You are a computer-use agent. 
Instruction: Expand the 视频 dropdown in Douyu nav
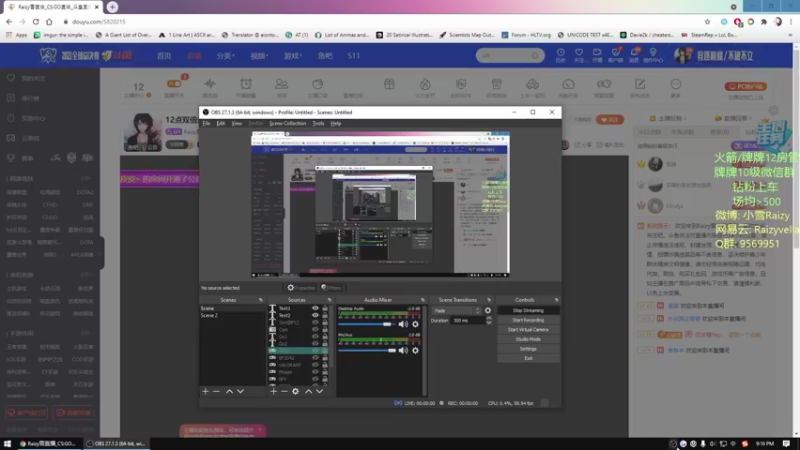pos(259,56)
